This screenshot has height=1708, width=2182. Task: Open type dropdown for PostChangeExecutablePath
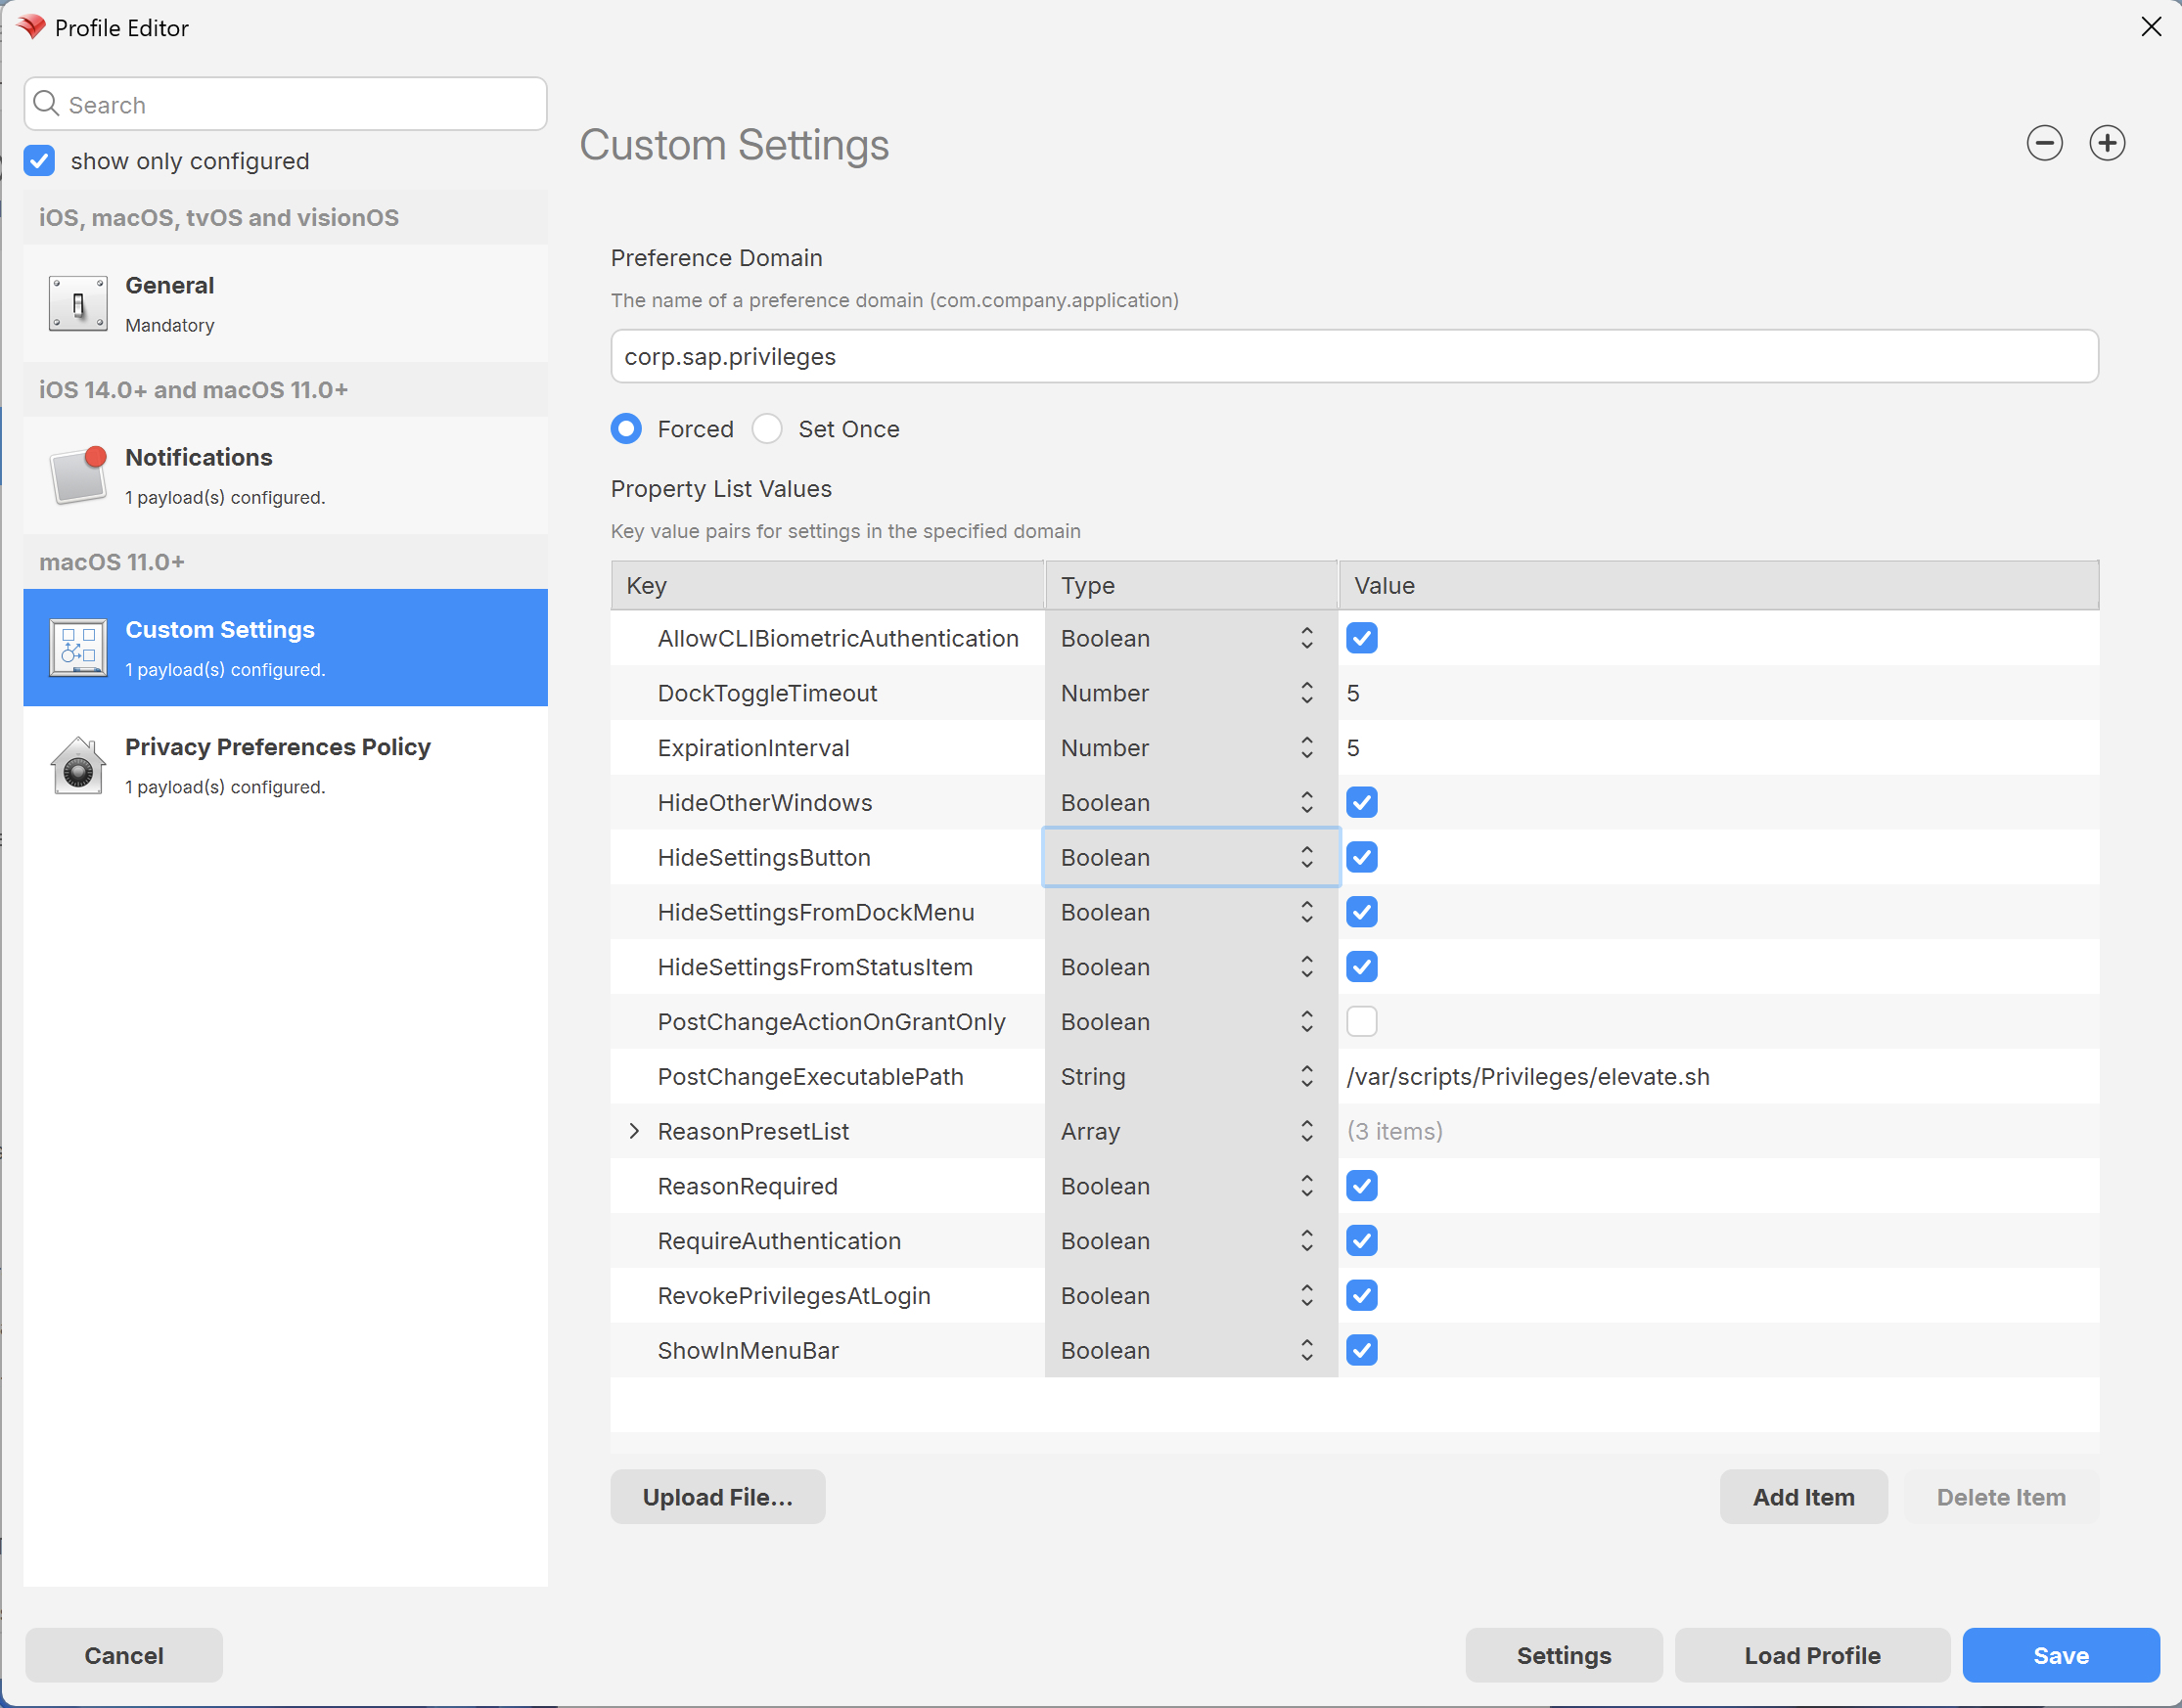pos(1190,1076)
